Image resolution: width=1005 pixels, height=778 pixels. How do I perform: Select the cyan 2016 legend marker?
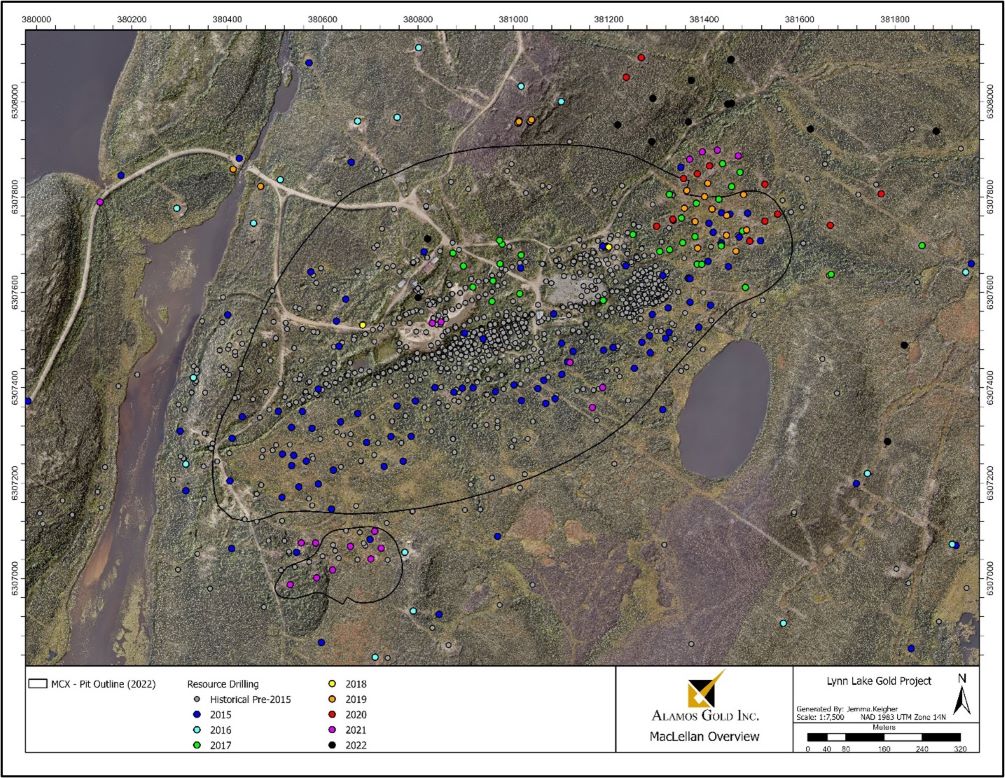click(197, 729)
